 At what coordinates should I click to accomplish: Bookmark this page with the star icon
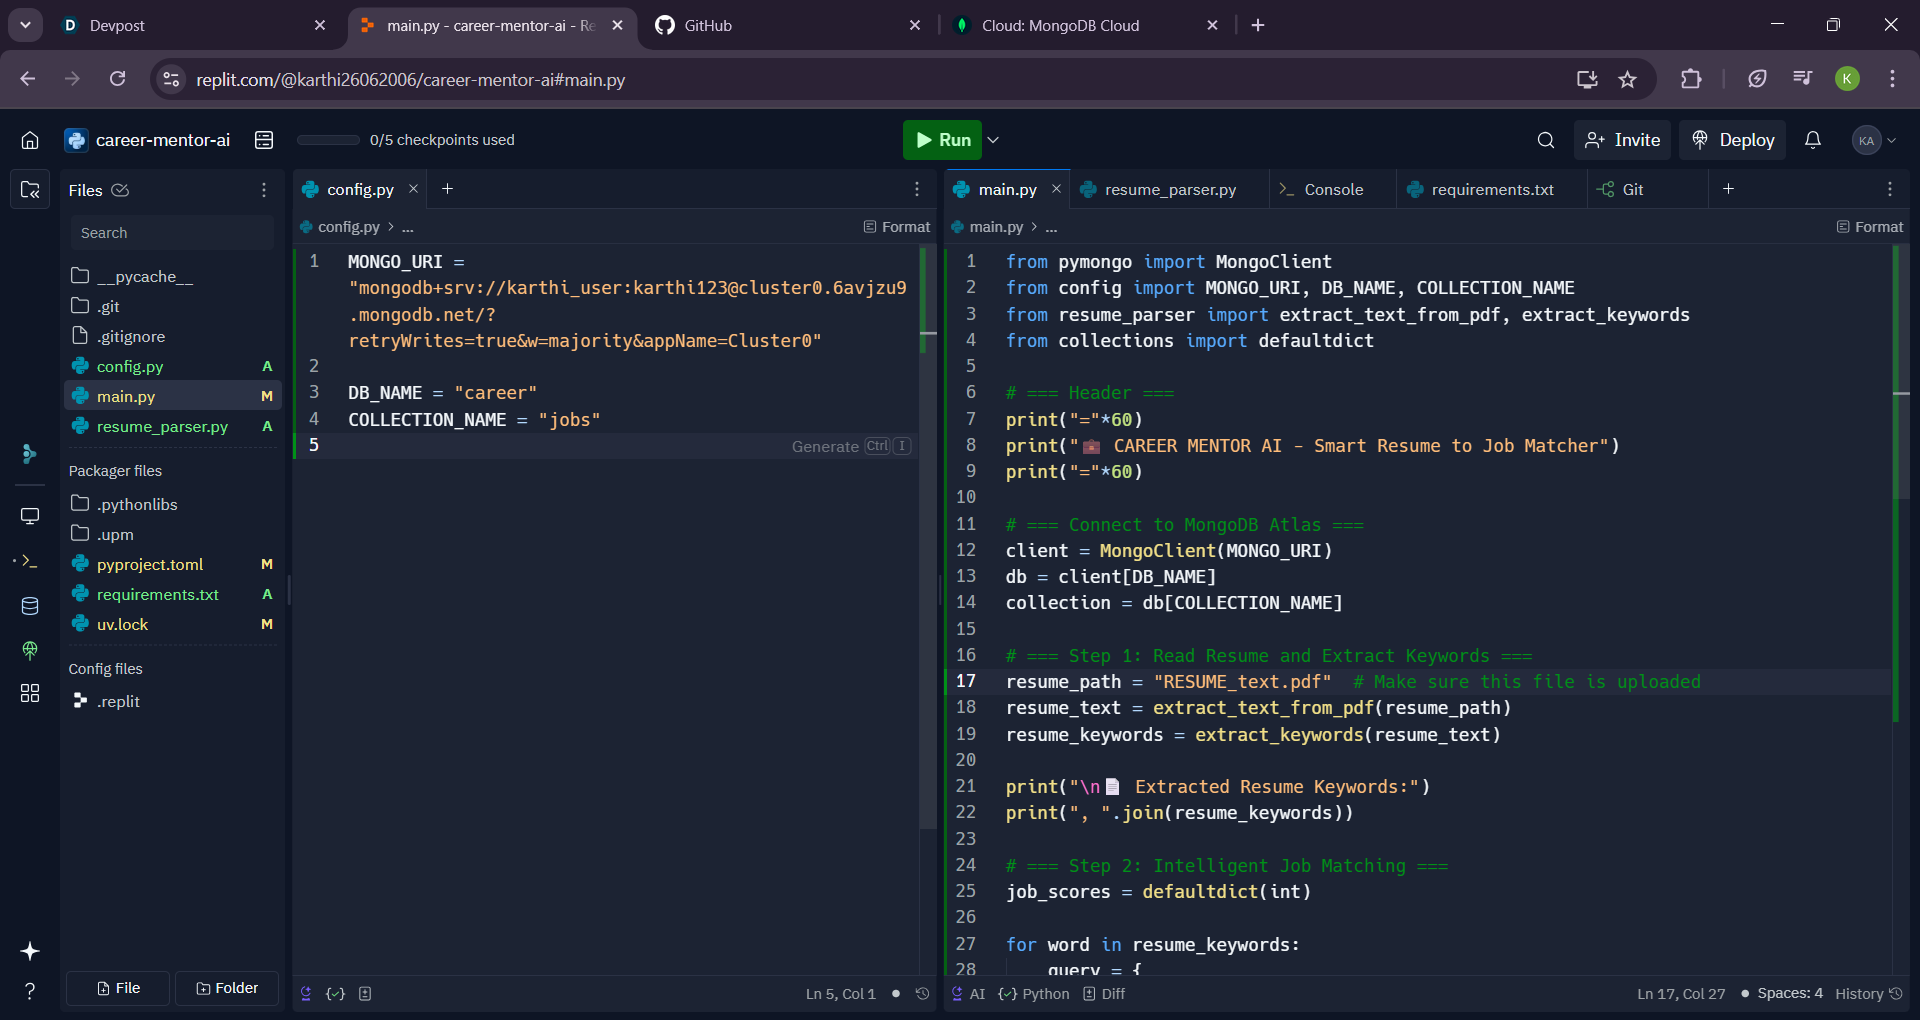1628,80
